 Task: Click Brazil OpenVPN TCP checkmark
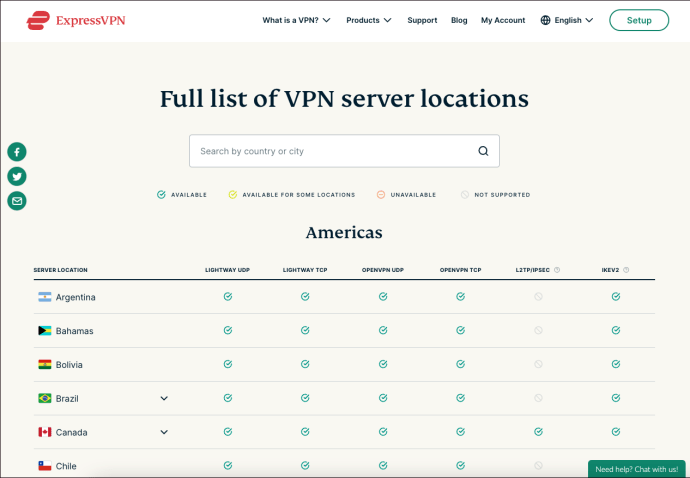[460, 398]
